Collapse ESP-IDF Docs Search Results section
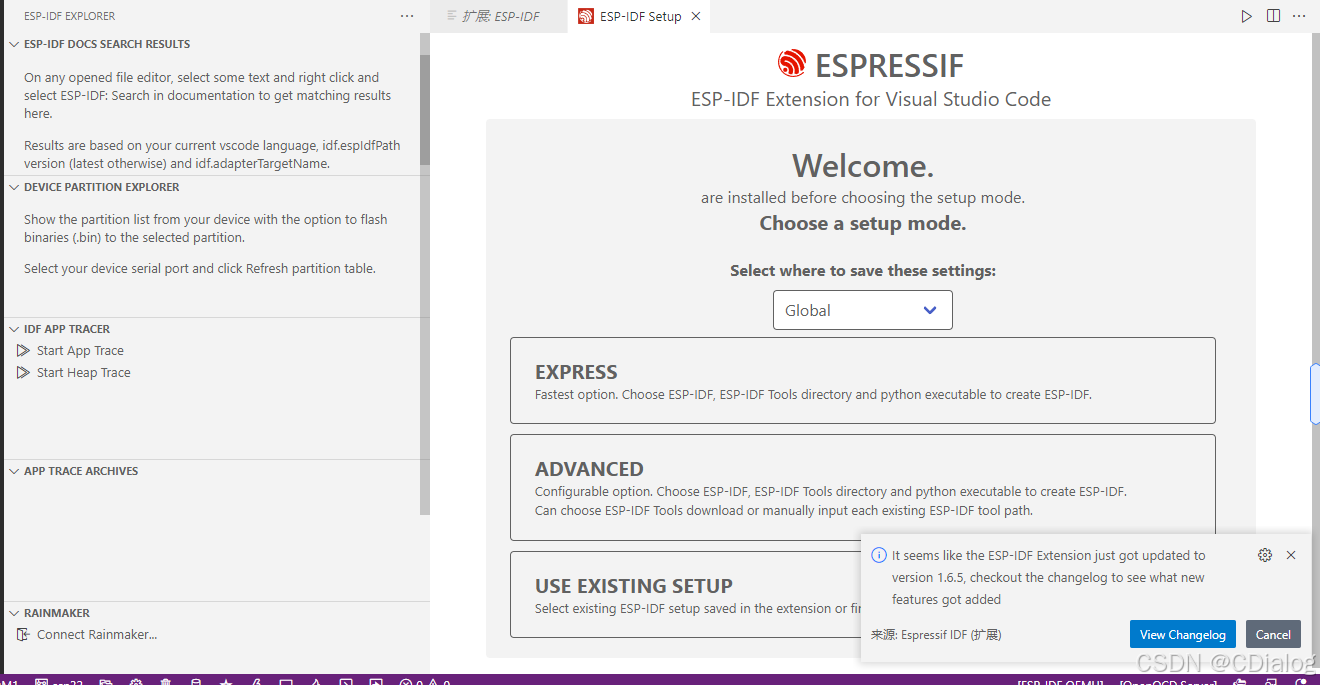1320x685 pixels. tap(14, 44)
